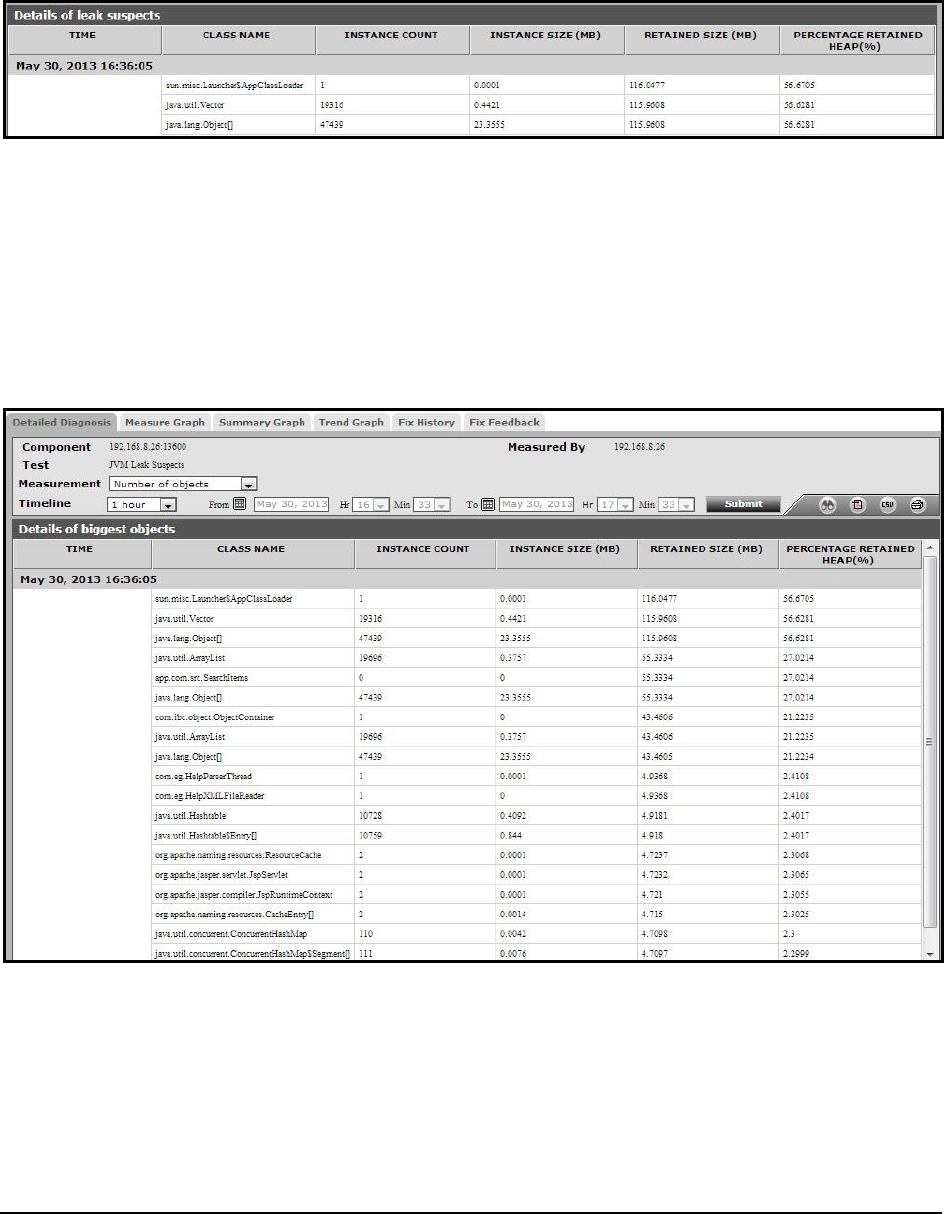Viewport: 944px width, 1214px height.
Task: Export data using the CSV icon
Action: (x=887, y=505)
